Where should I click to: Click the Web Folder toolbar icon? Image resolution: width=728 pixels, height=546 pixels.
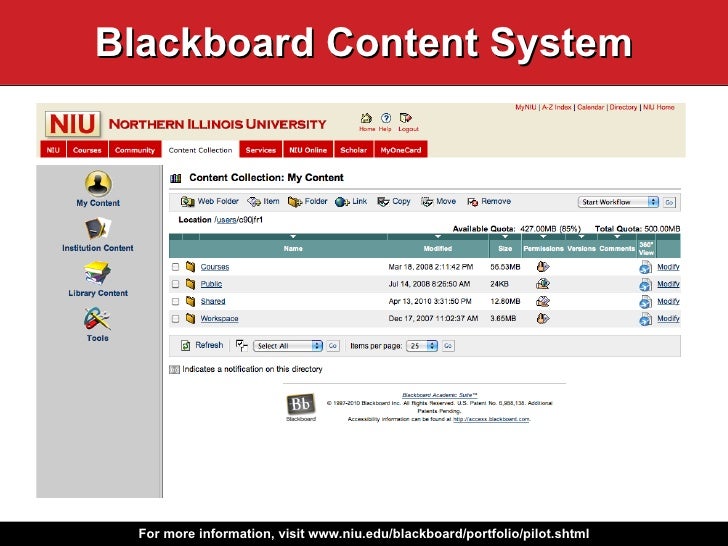click(x=188, y=202)
